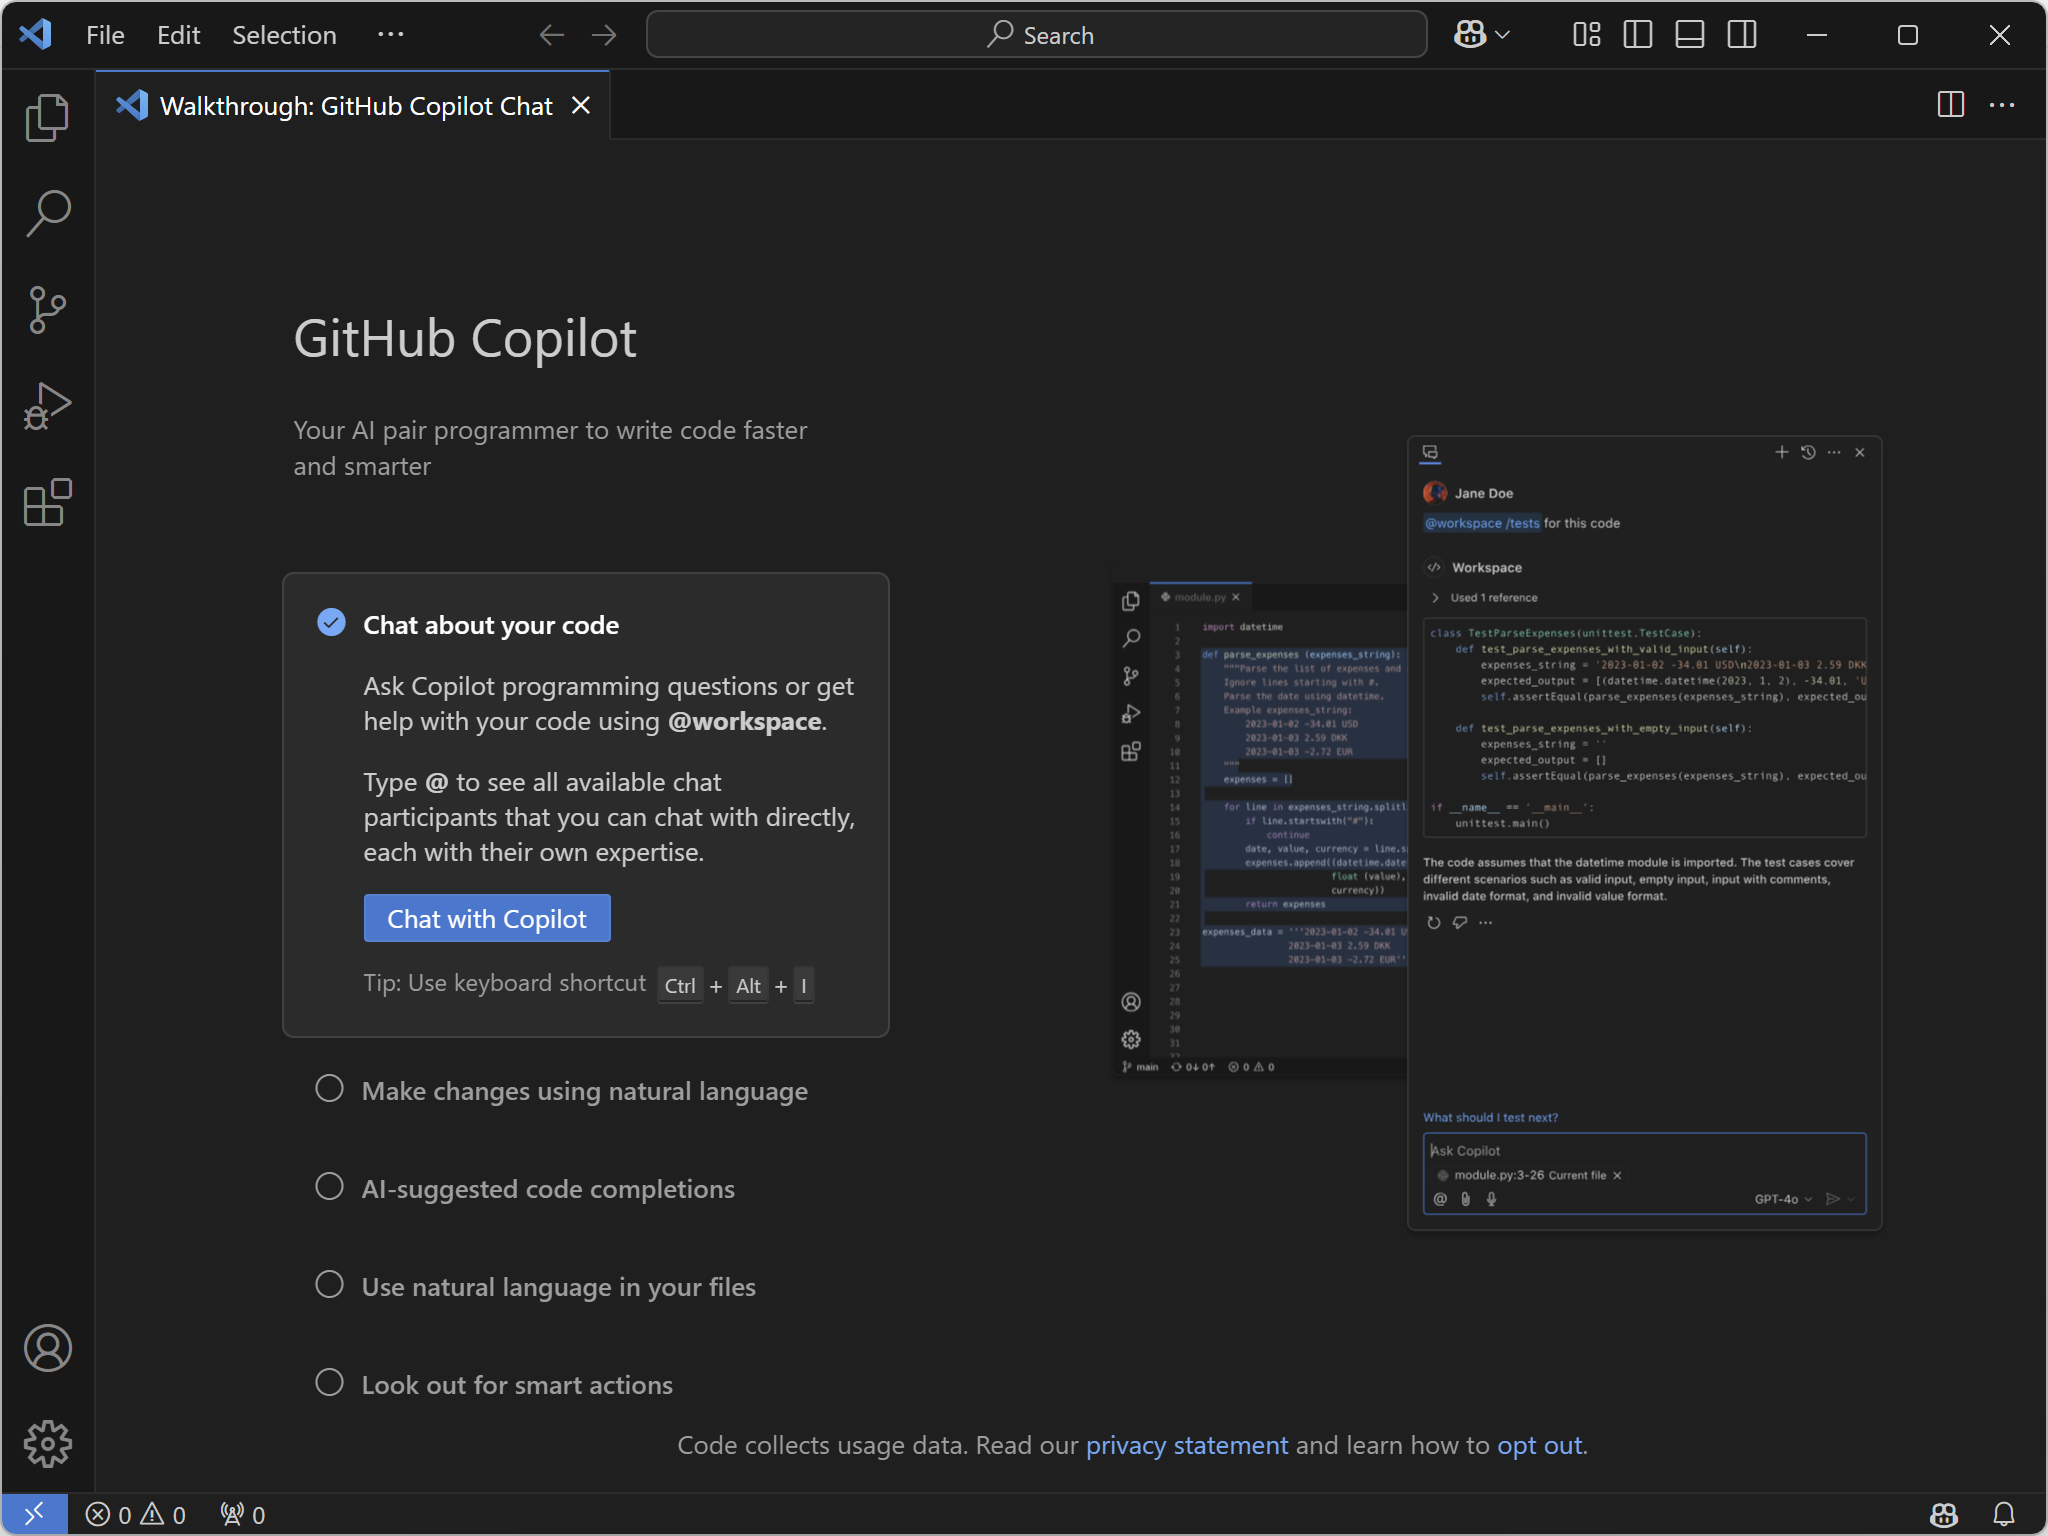2048x1536 pixels.
Task: Toggle the primary side bar layout icon
Action: tap(1638, 35)
